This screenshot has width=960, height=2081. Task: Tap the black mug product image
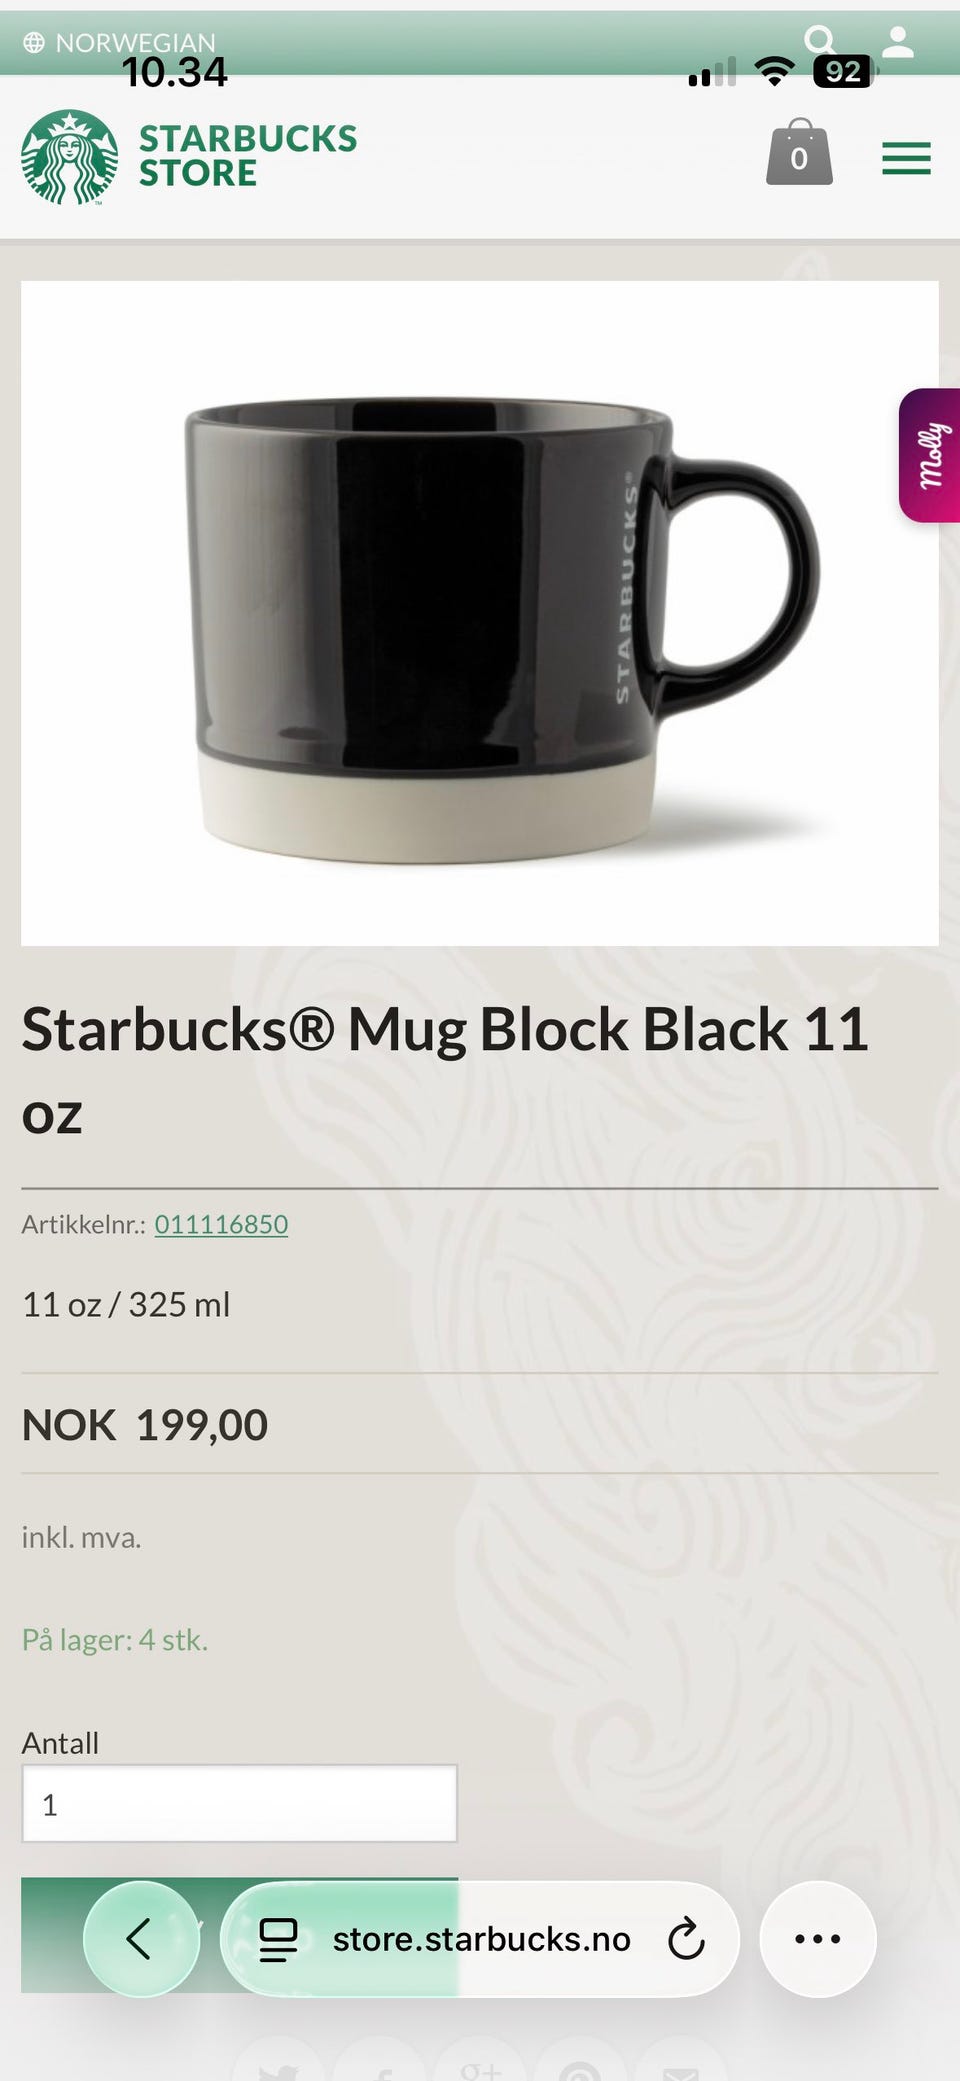pos(480,613)
